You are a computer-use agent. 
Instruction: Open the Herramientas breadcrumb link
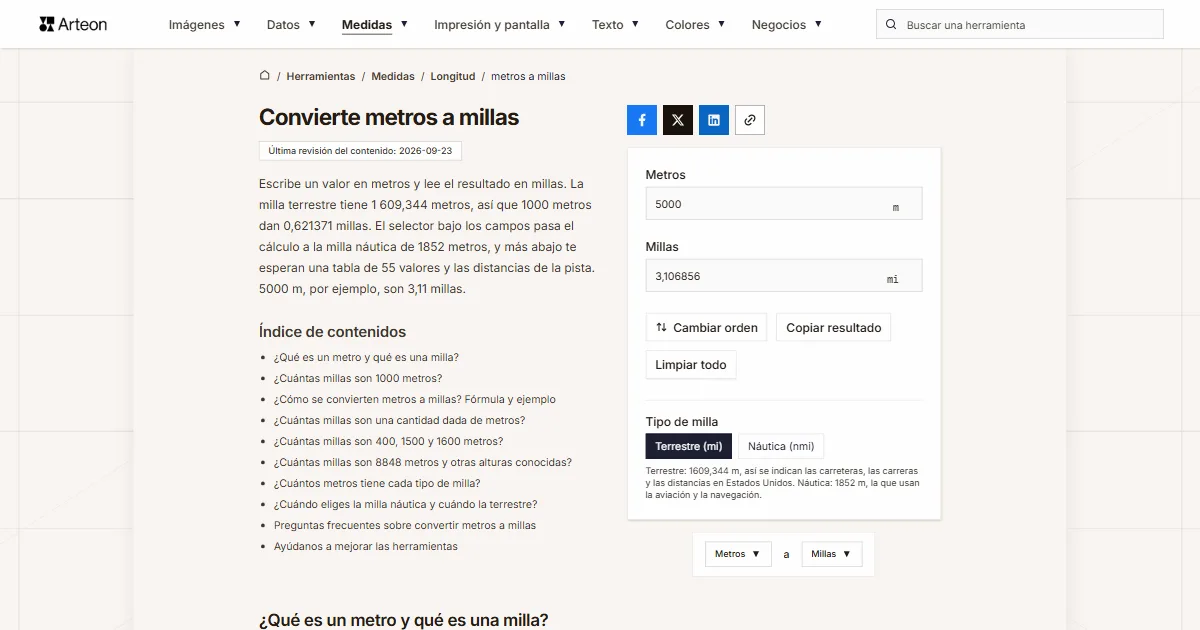click(321, 76)
